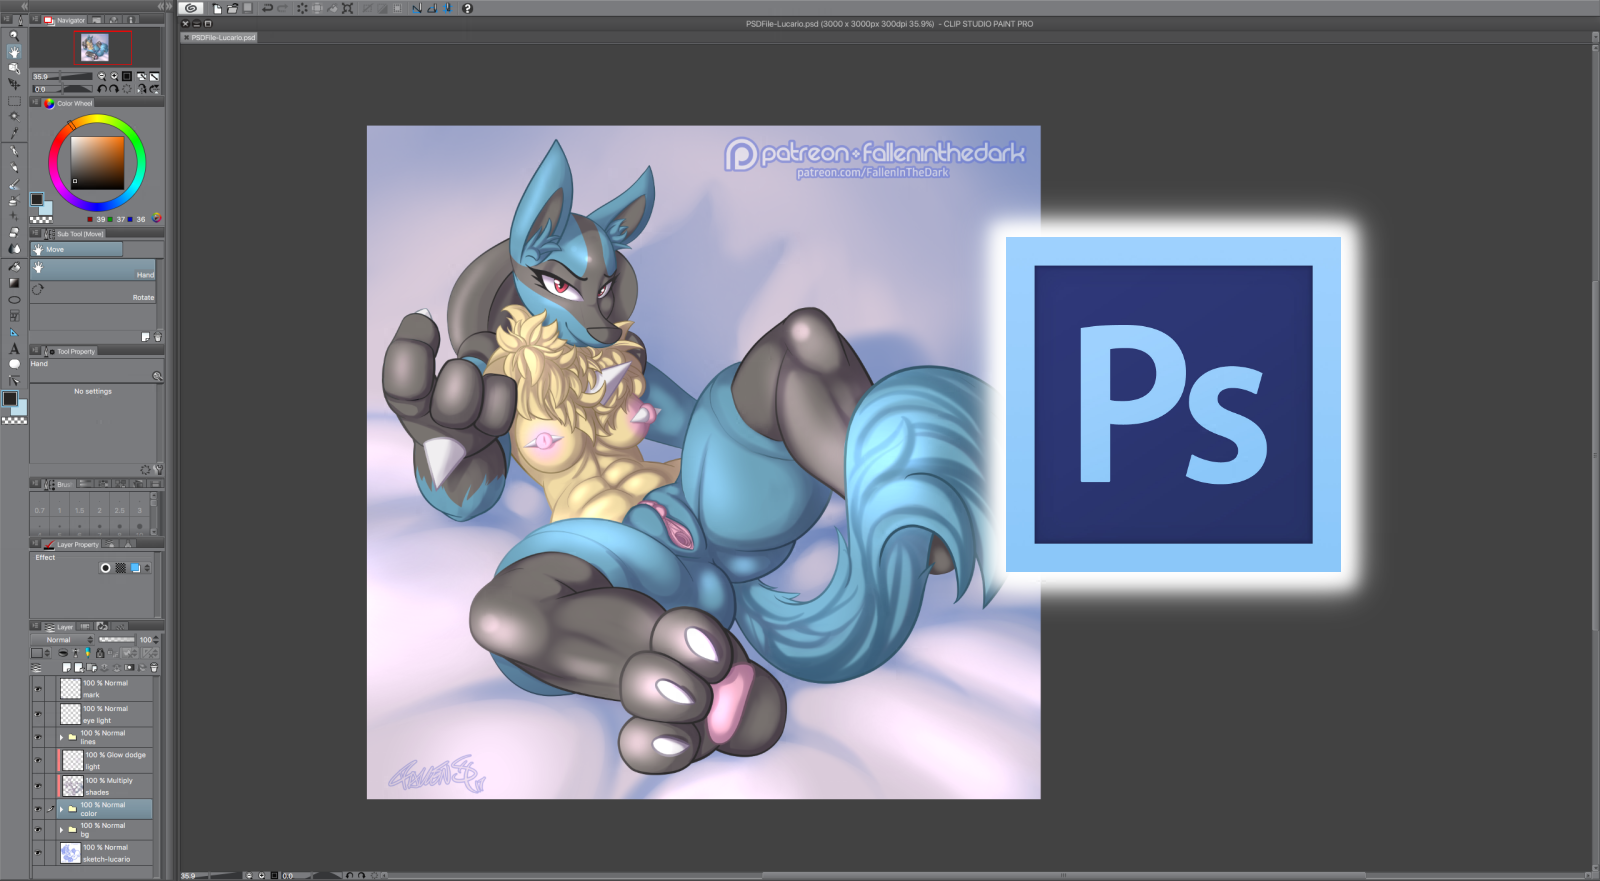Hide the lines folder layer
Screen dimensions: 1600x881
click(38, 737)
